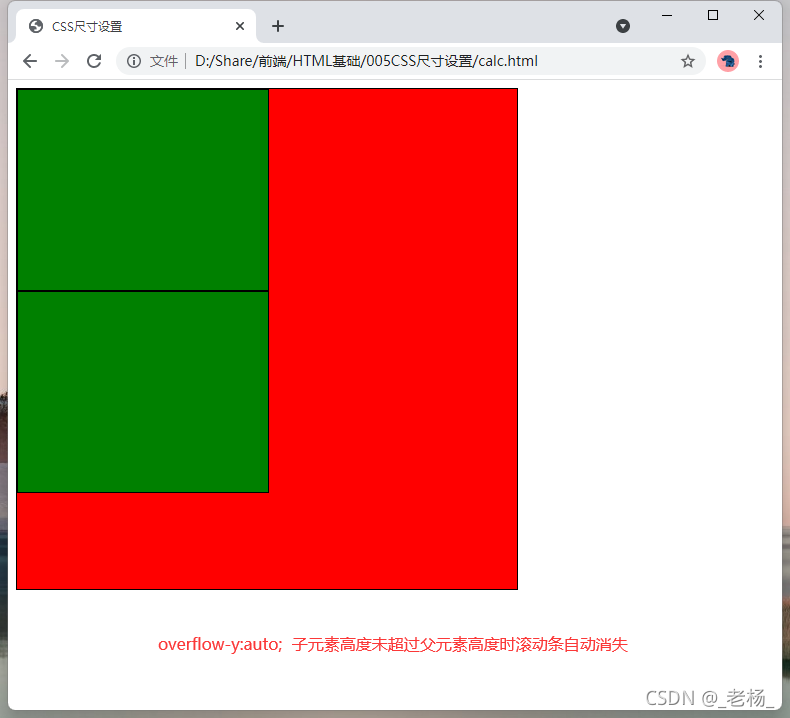
Task: Maximize the Chrome window
Action: 712,15
